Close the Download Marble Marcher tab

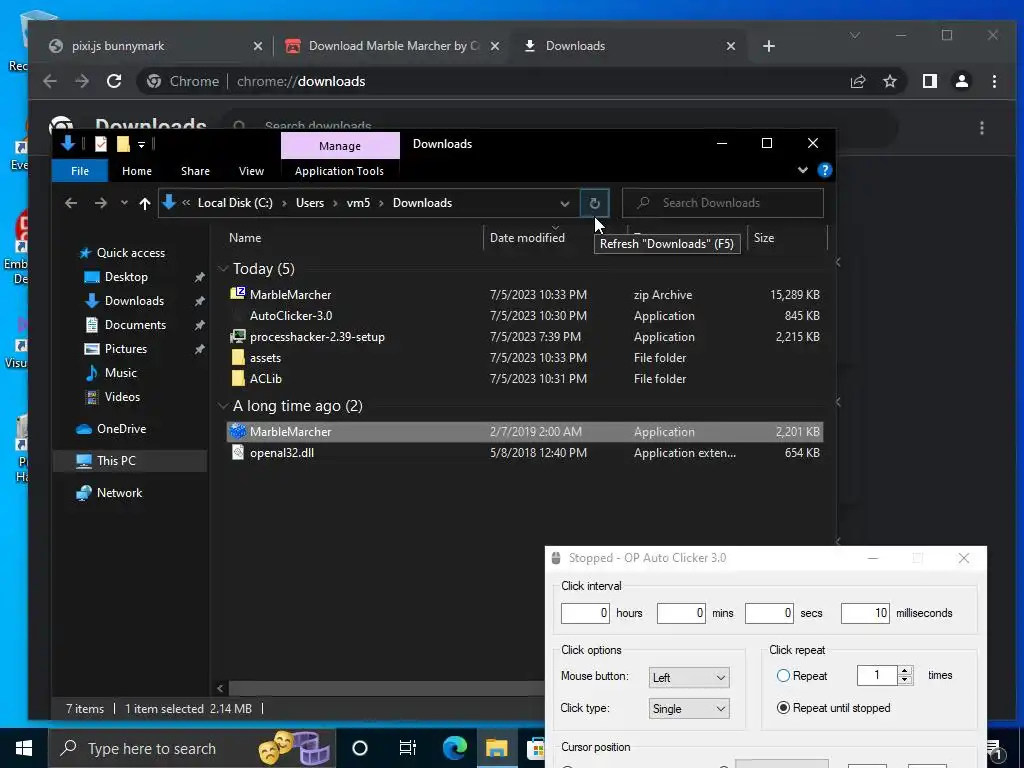[494, 46]
